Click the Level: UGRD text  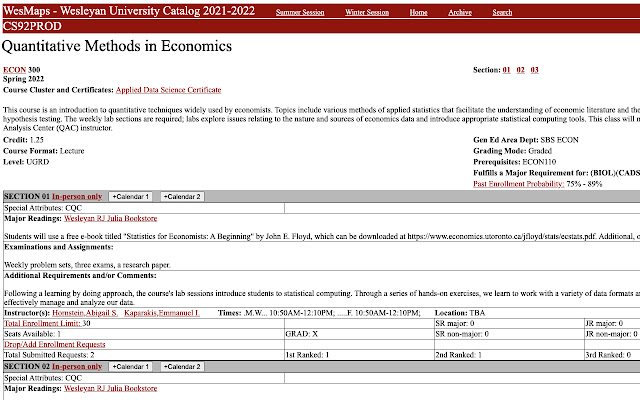[26, 162]
